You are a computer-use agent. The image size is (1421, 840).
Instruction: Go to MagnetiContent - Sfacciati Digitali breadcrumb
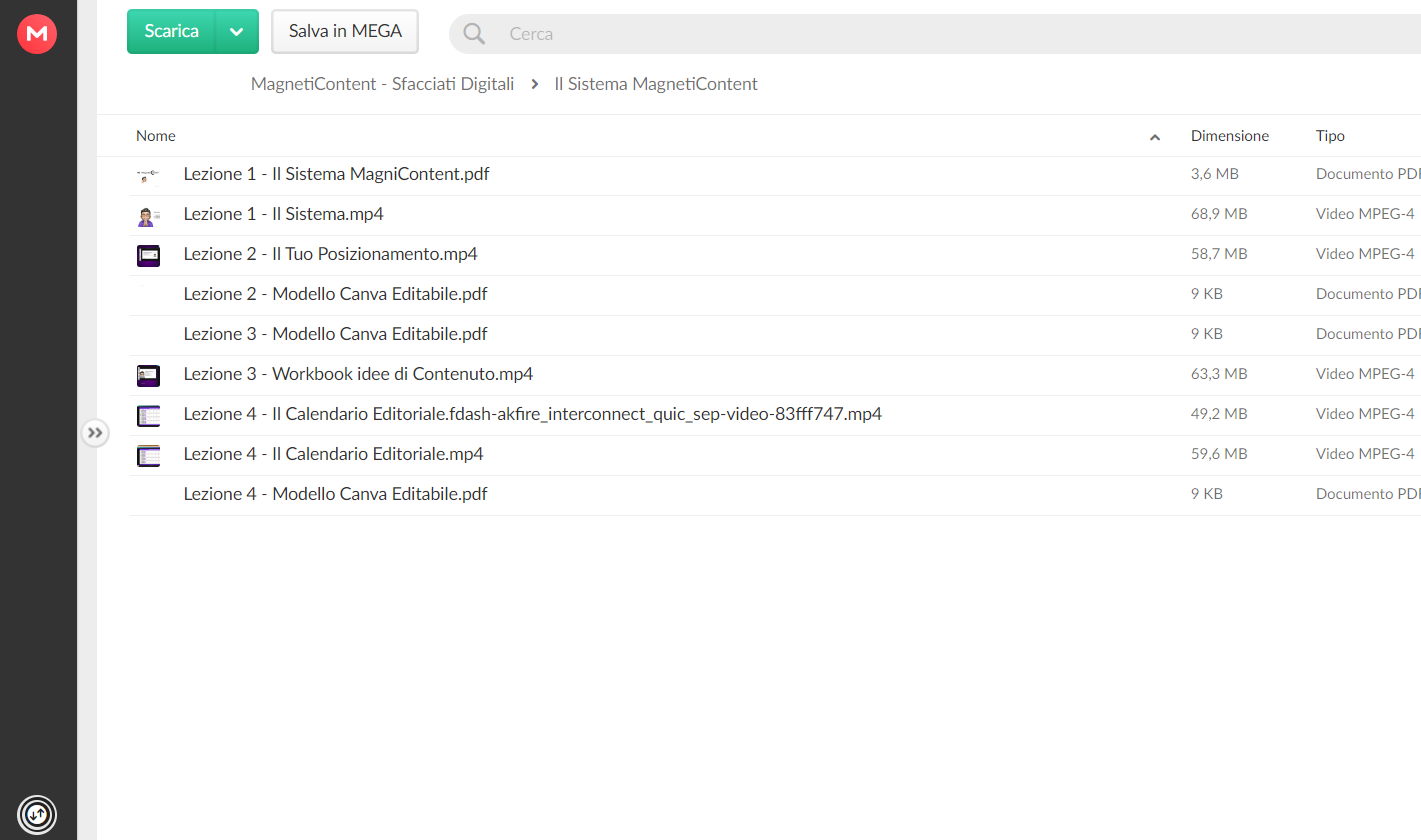click(382, 84)
